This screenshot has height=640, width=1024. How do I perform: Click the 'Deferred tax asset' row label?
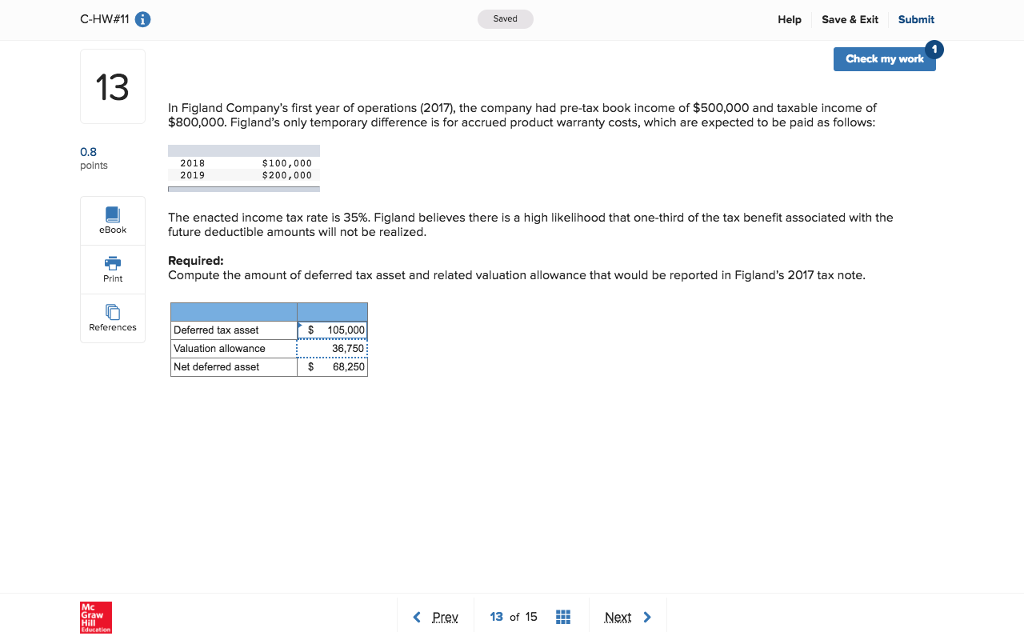coord(216,330)
